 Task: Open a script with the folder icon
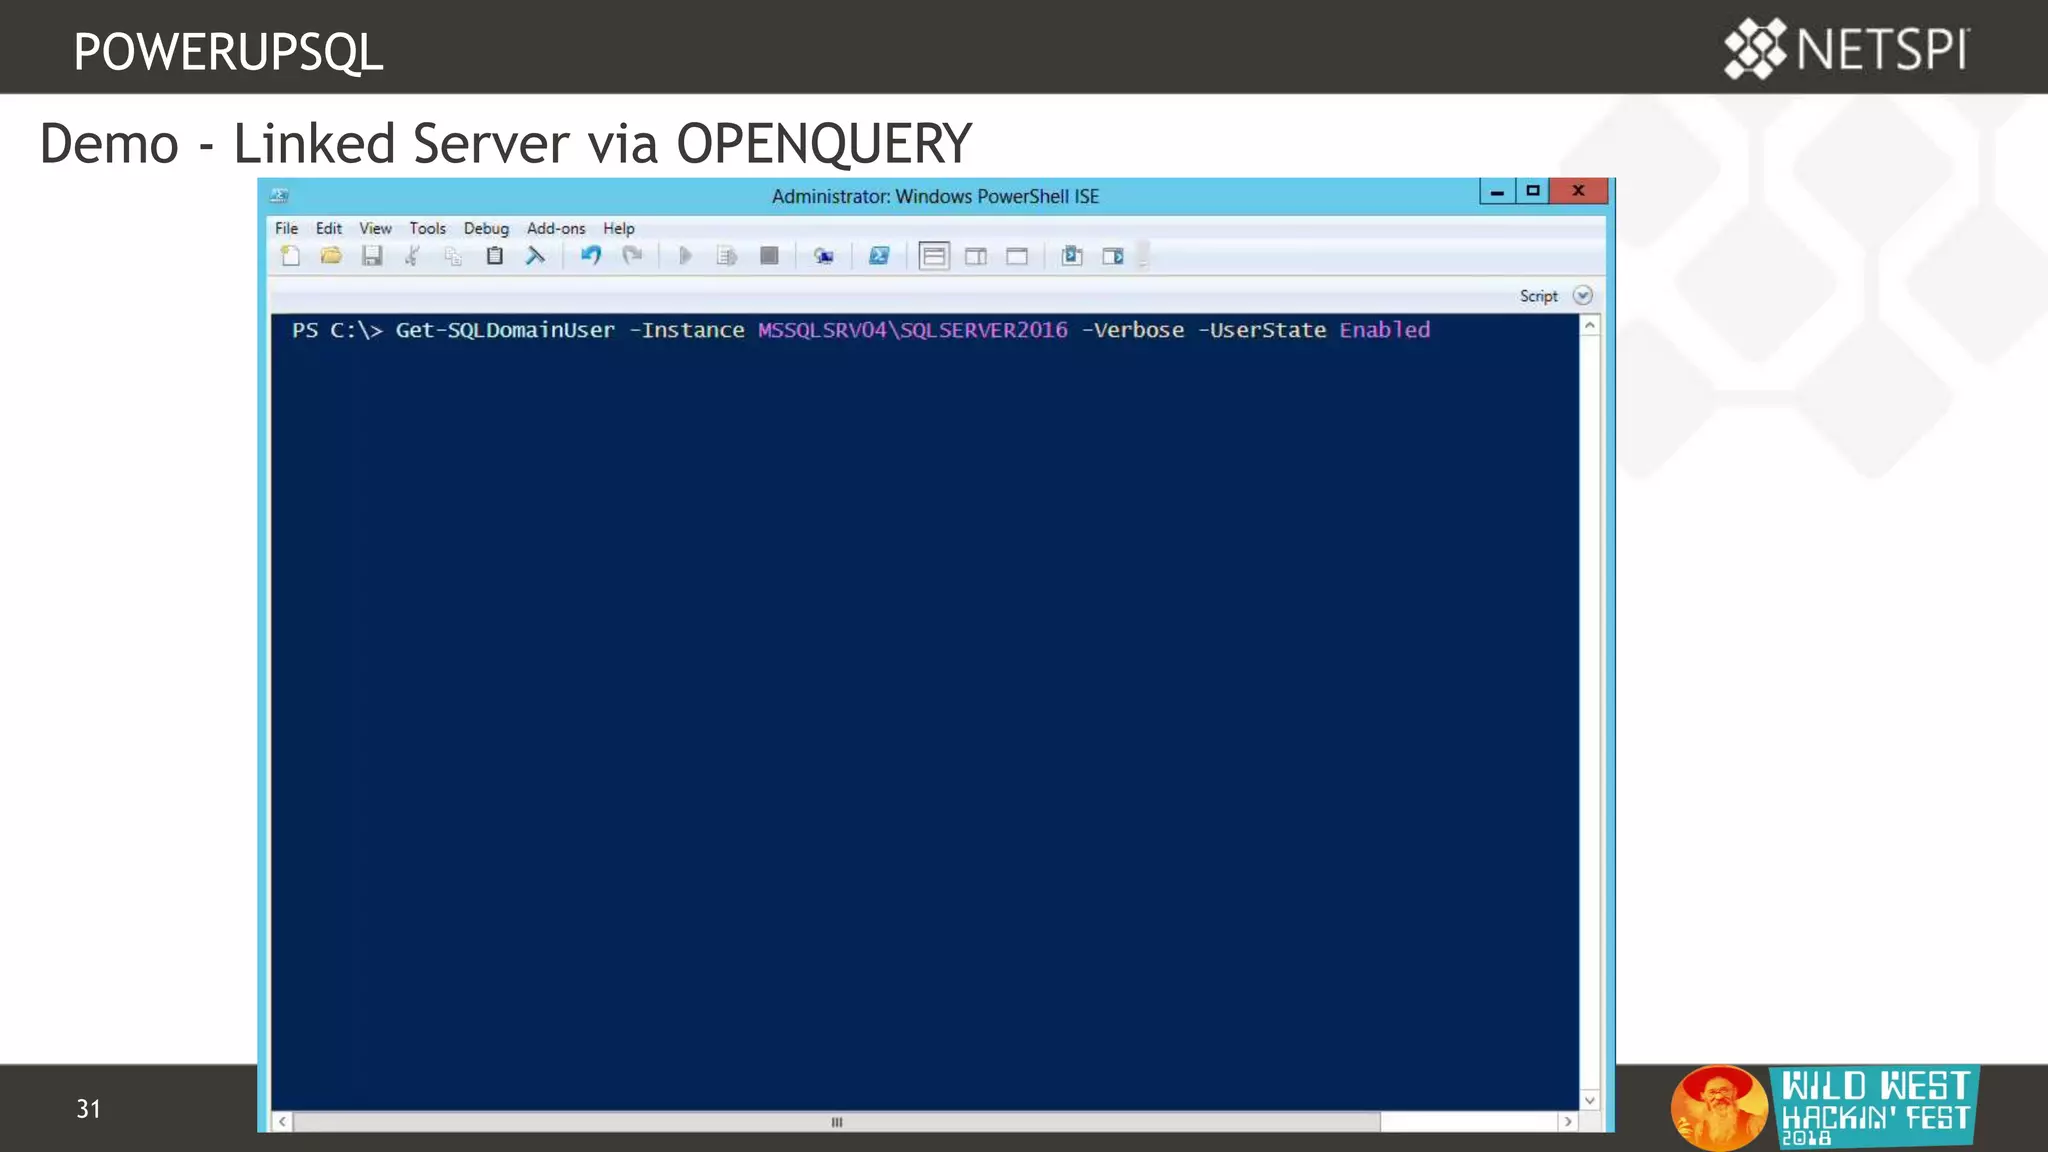pos(331,256)
